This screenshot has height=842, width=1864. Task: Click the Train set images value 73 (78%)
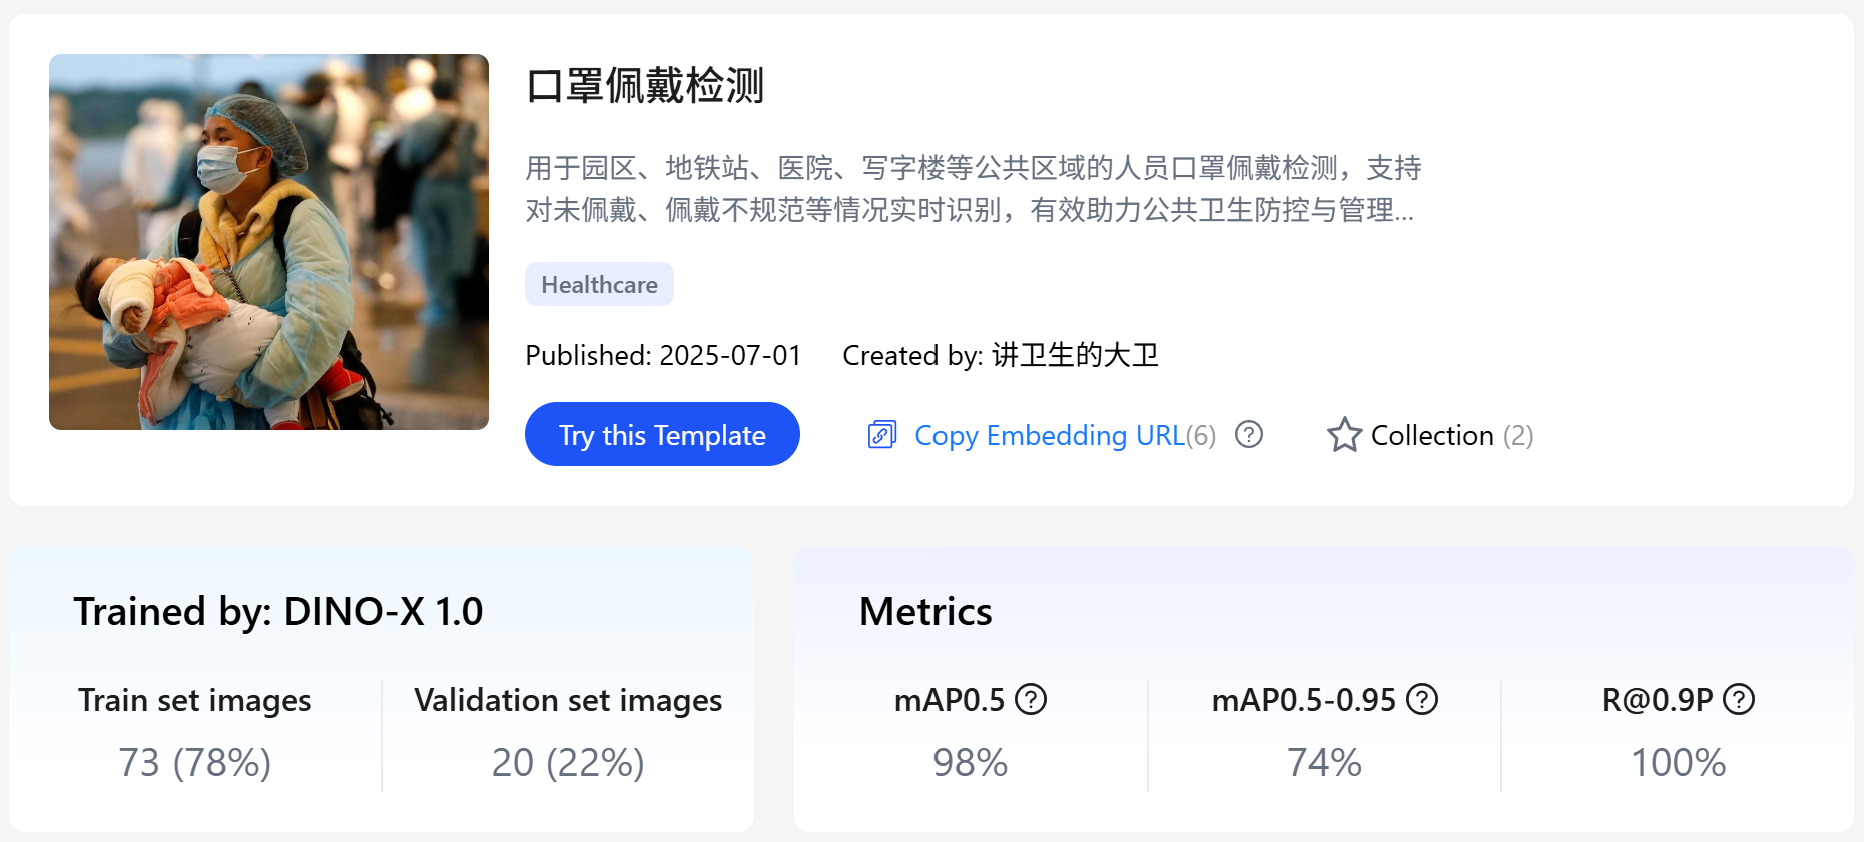click(x=195, y=762)
